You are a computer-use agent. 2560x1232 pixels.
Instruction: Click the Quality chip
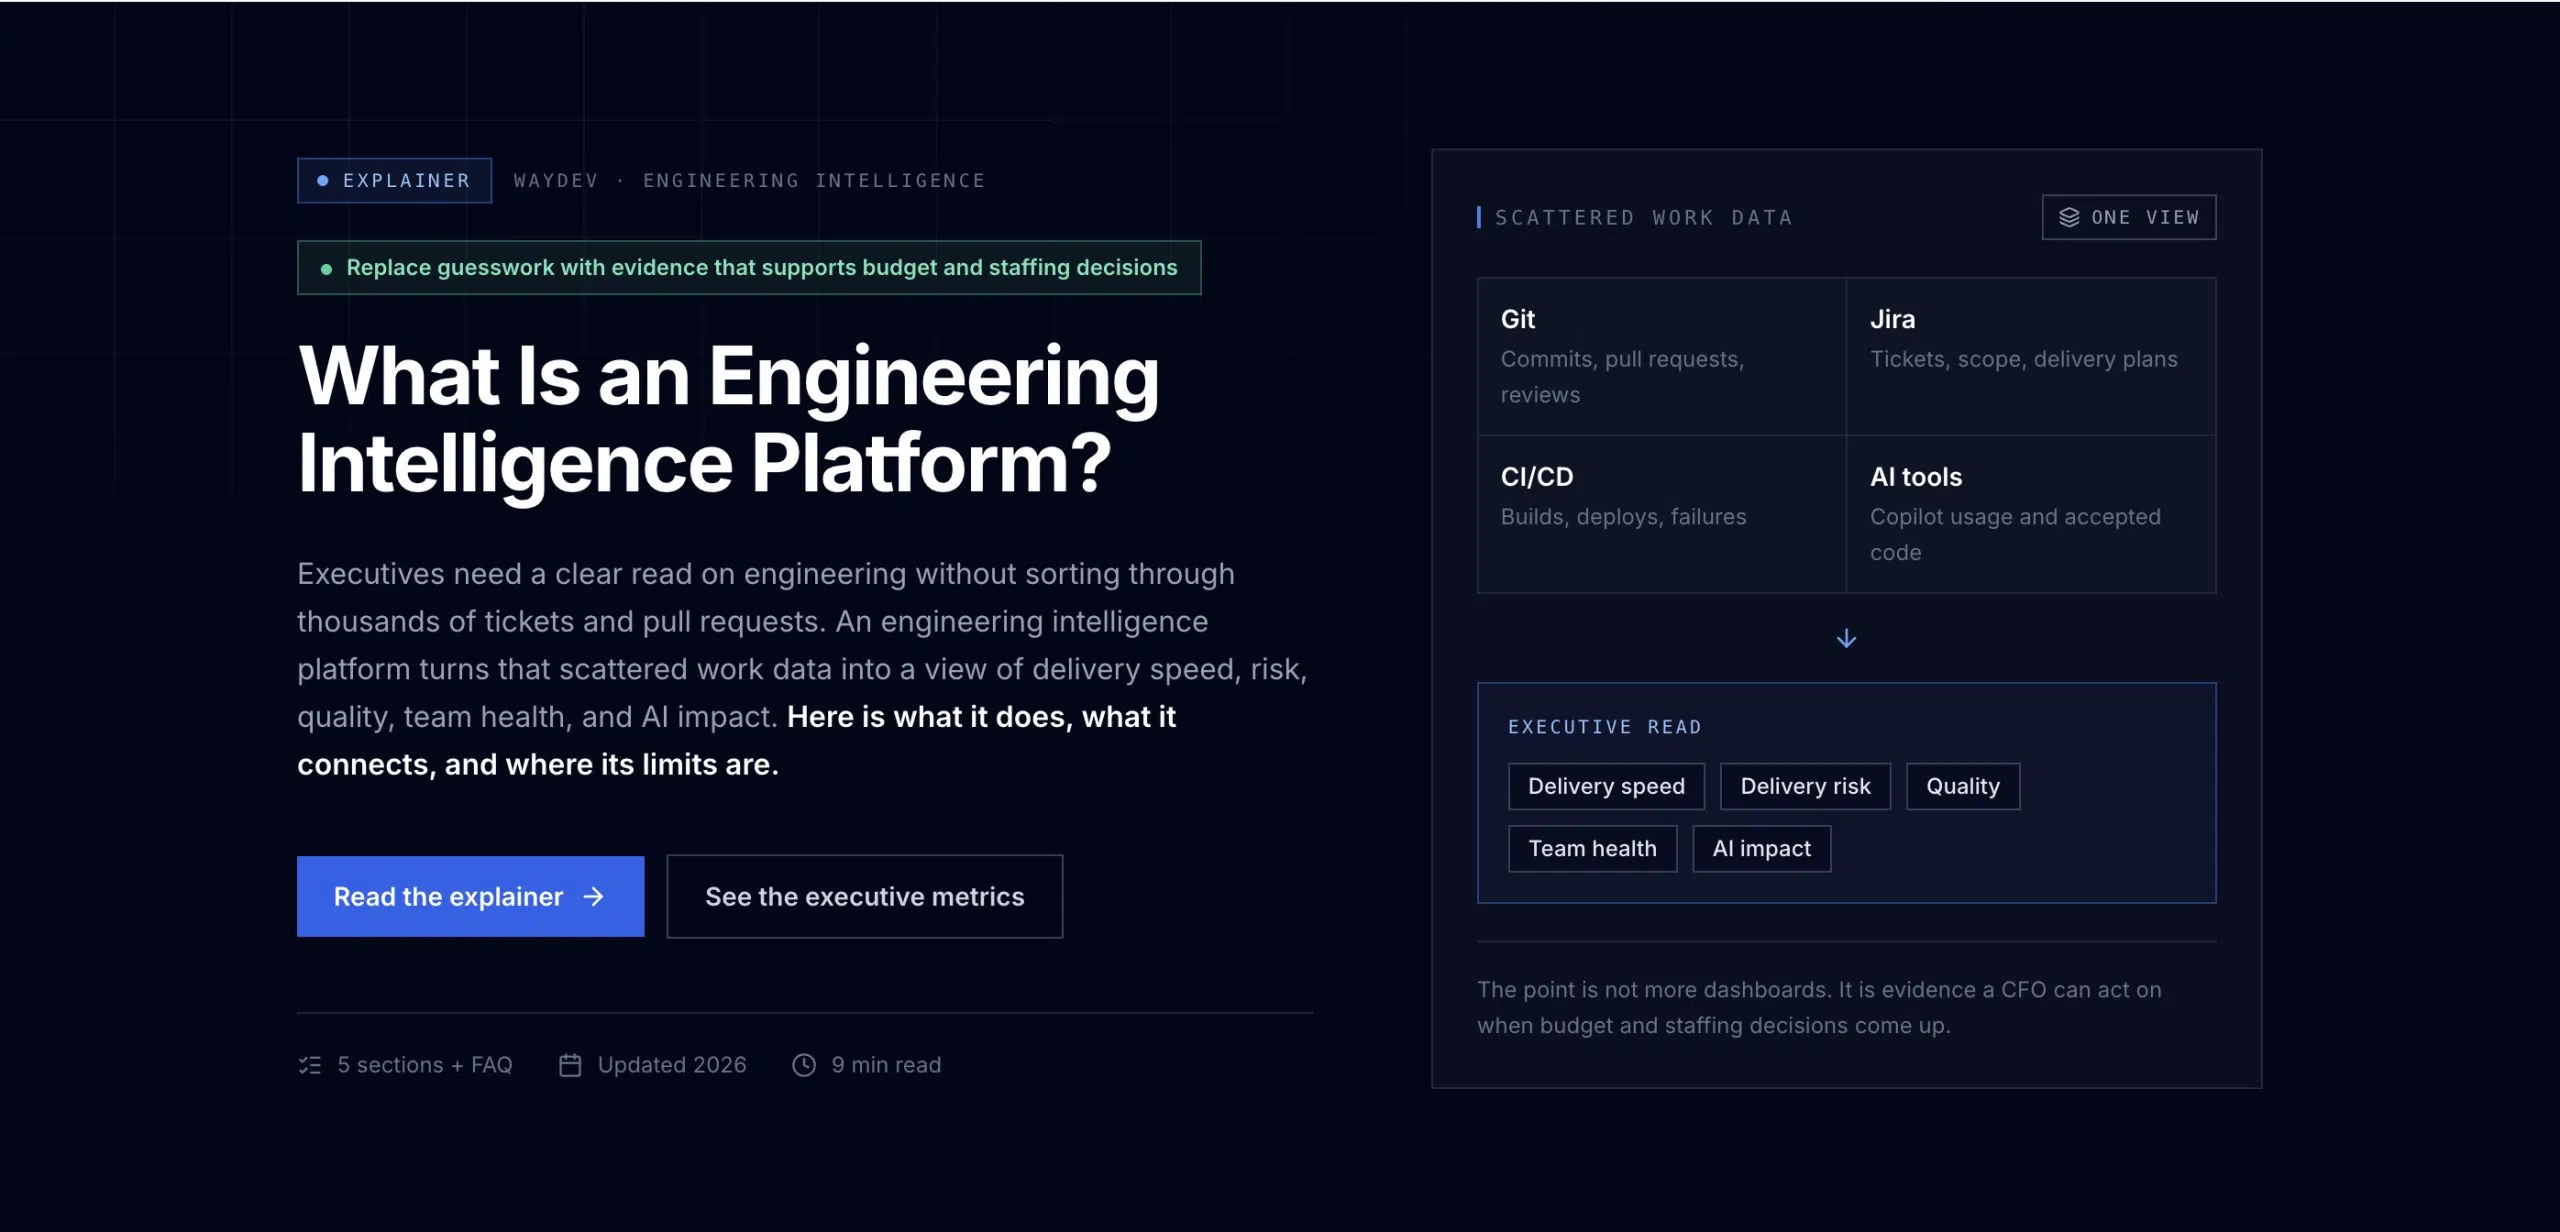[1962, 786]
